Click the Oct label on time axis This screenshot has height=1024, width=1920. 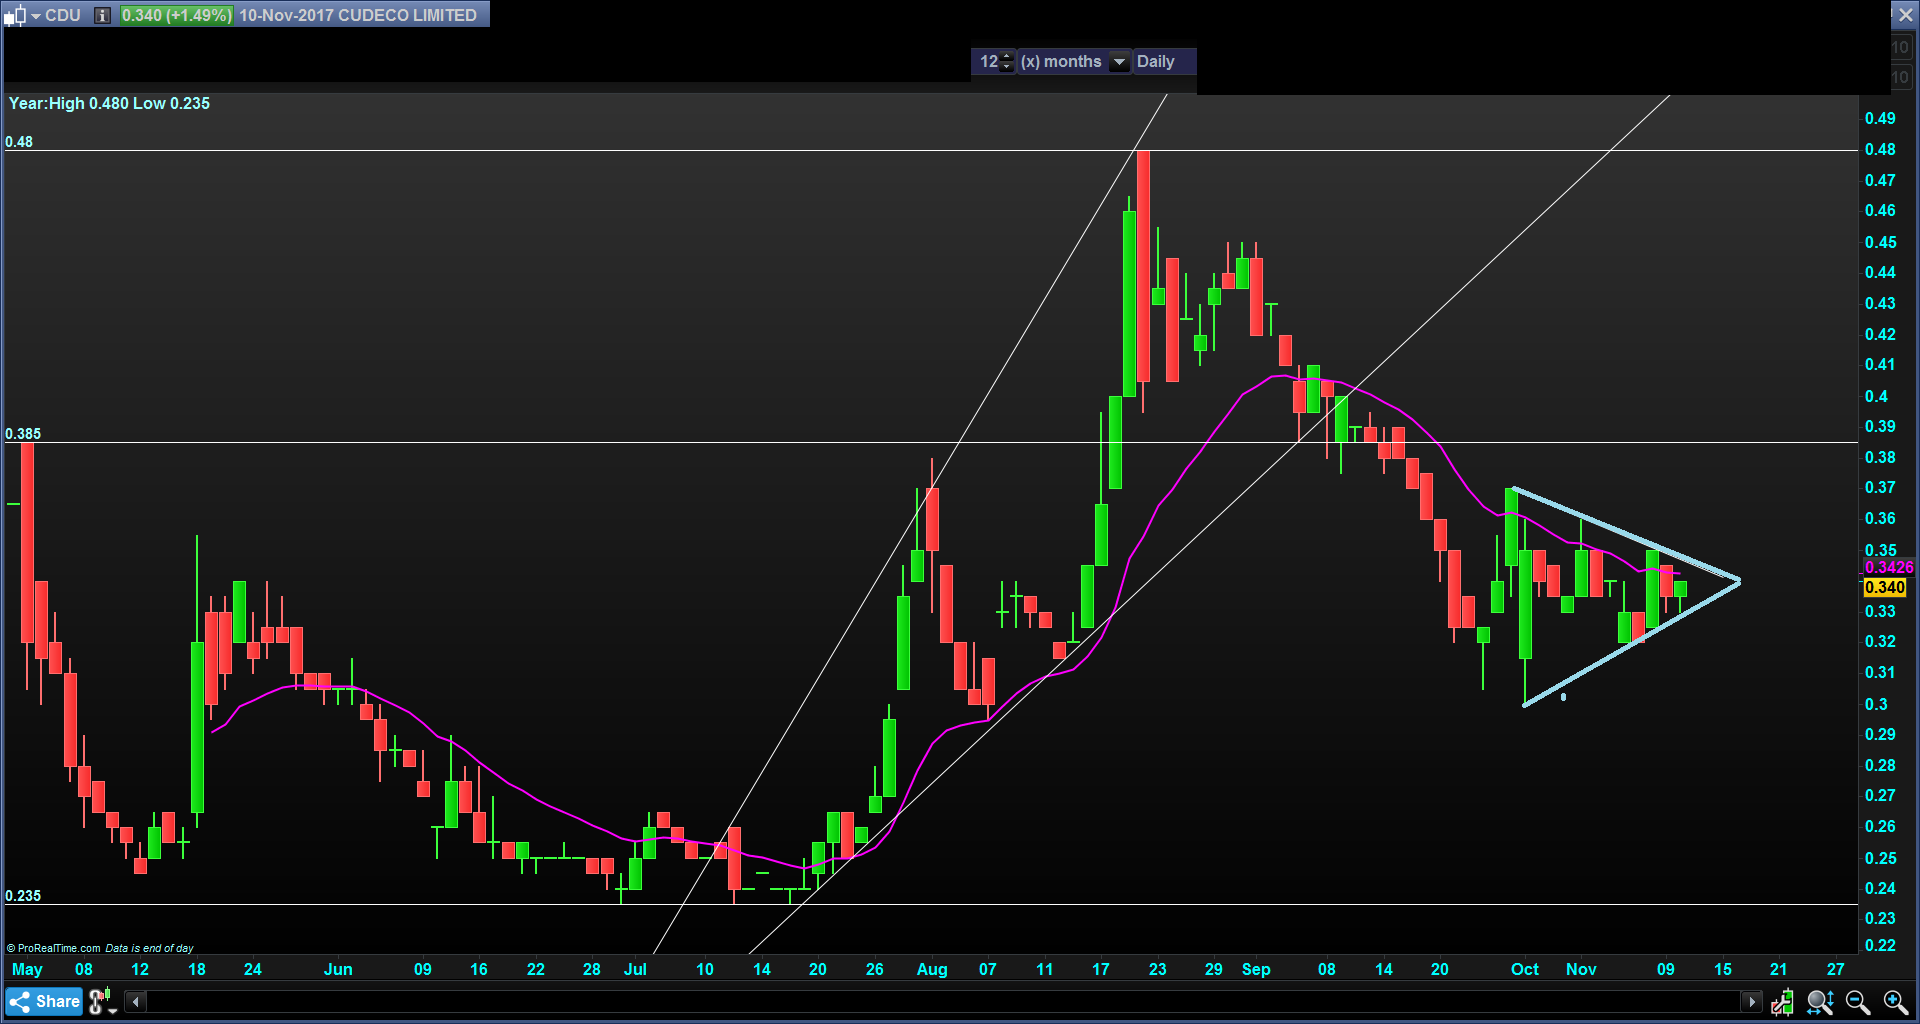tap(1525, 969)
